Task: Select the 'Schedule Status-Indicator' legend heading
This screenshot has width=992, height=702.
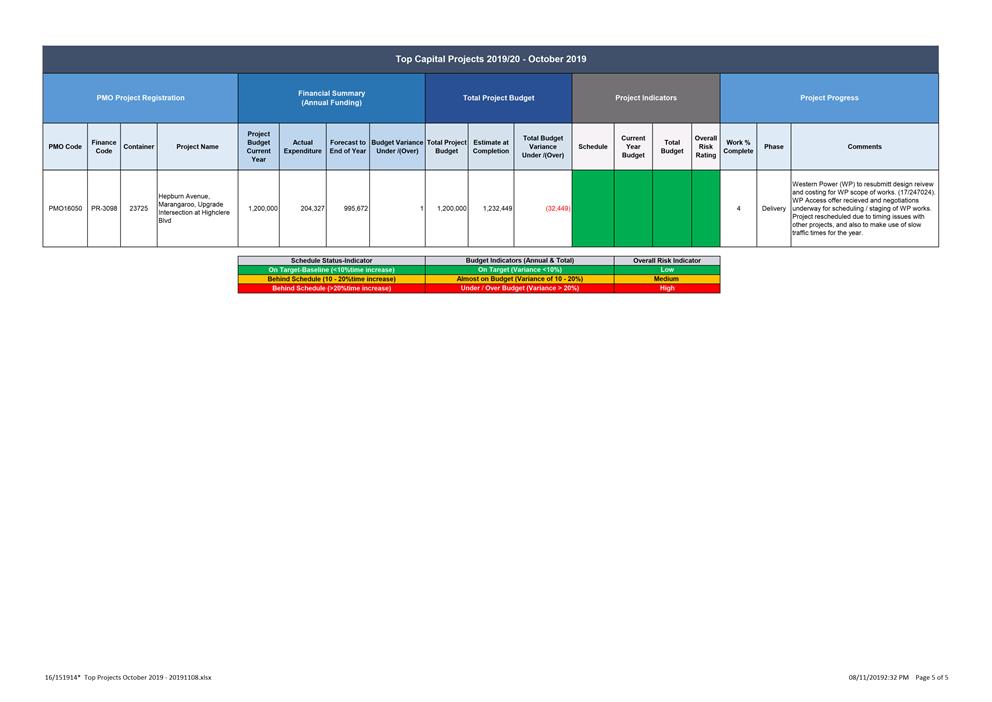Action: point(332,261)
